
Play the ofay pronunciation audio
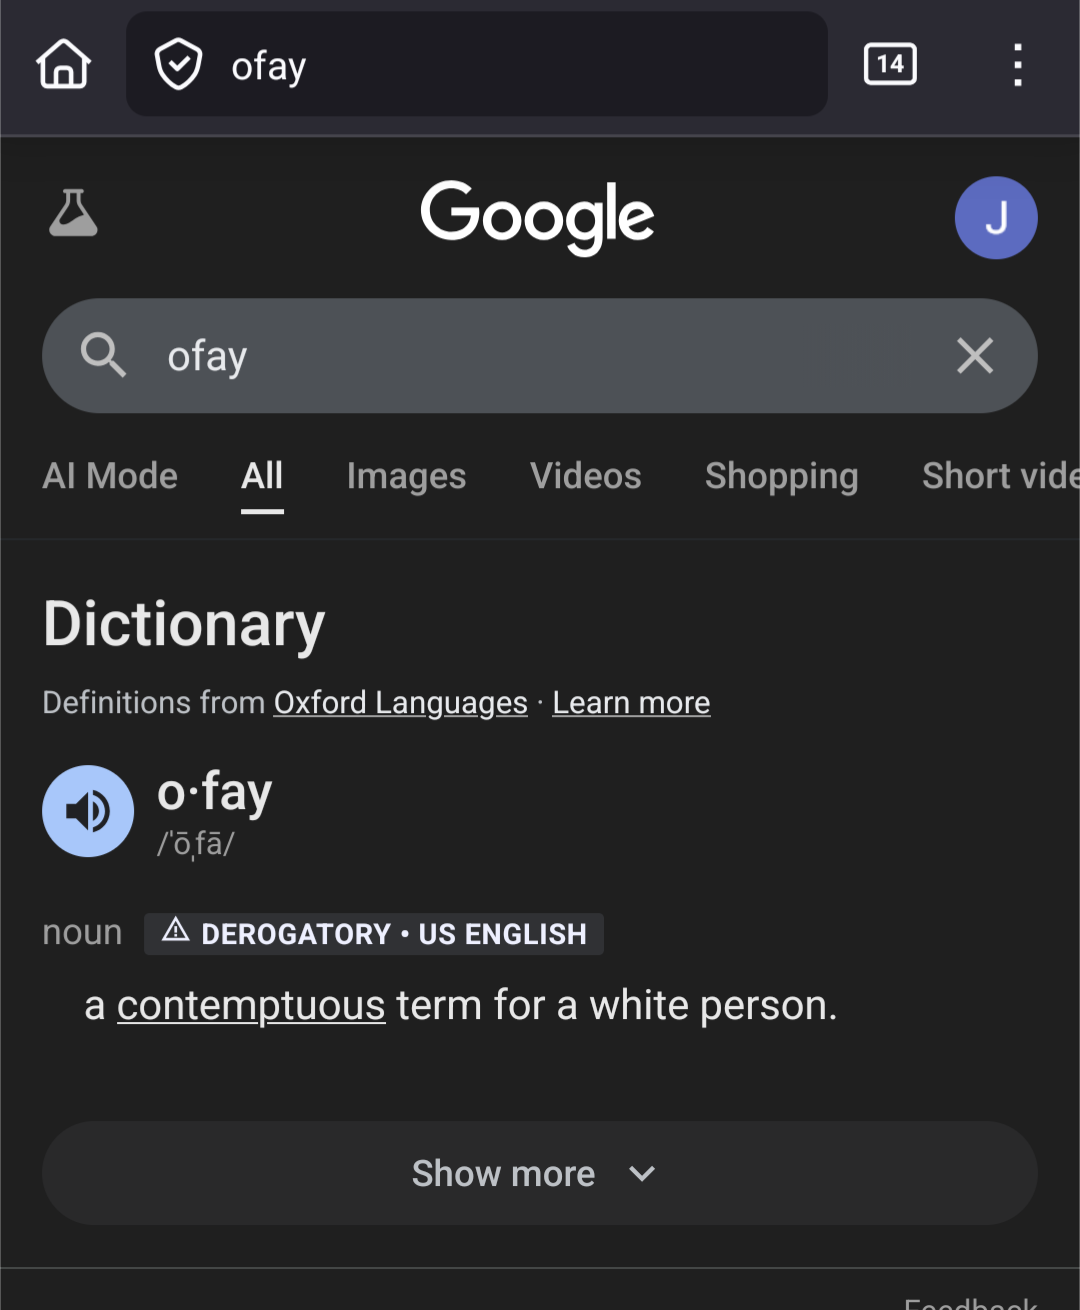pyautogui.click(x=88, y=811)
